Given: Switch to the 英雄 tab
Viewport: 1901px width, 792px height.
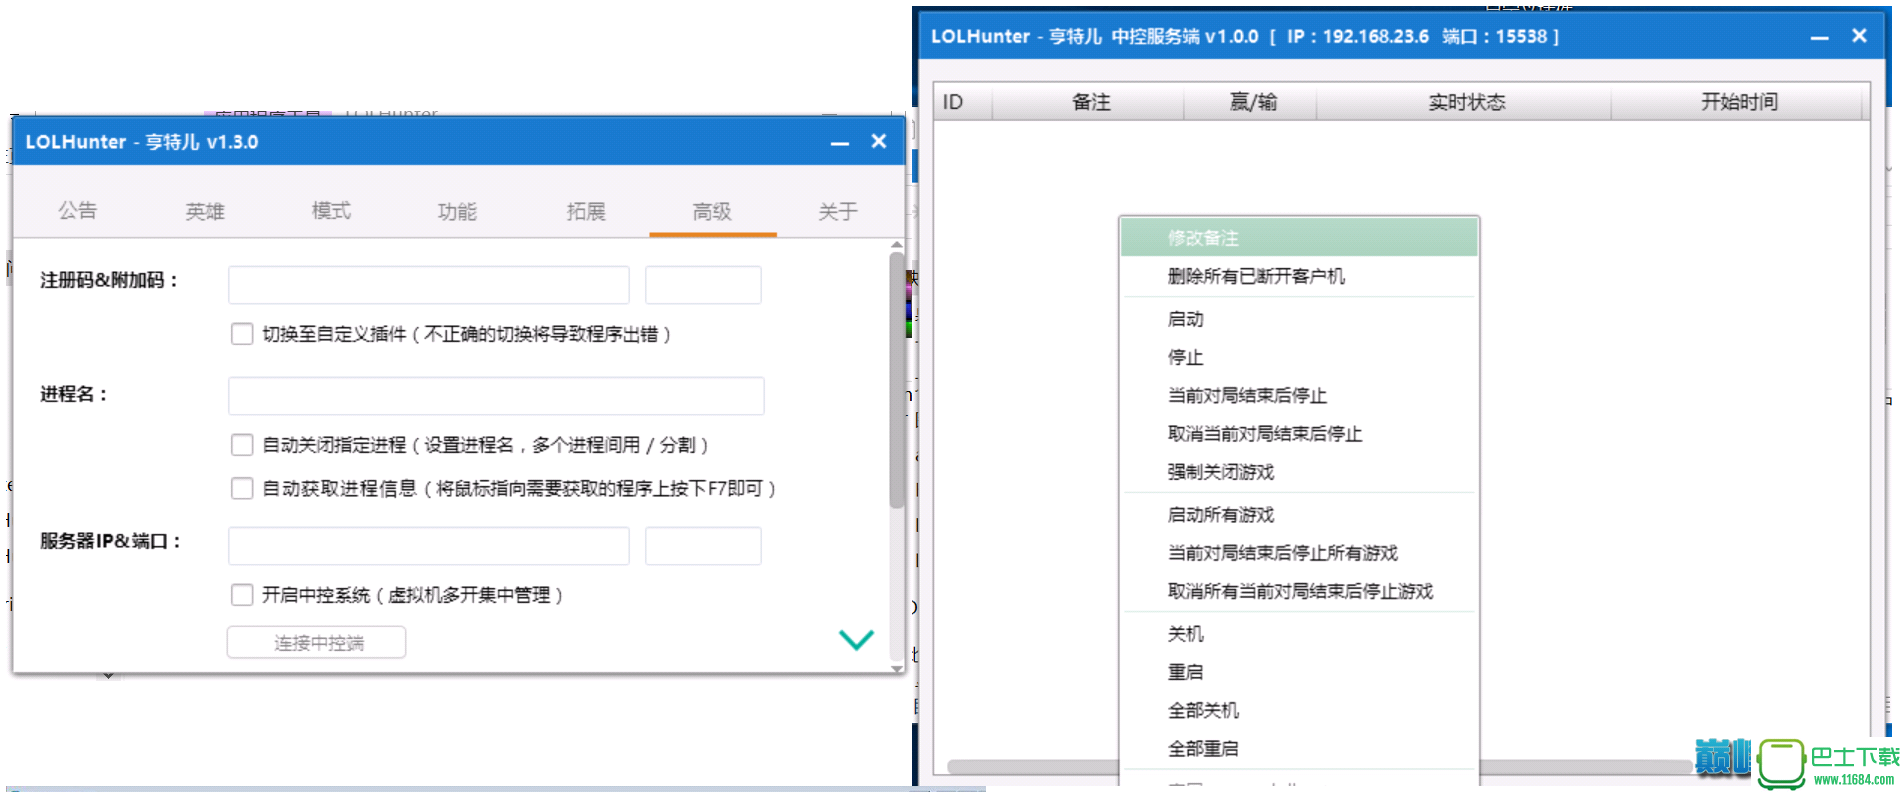Looking at the screenshot, I should (205, 211).
